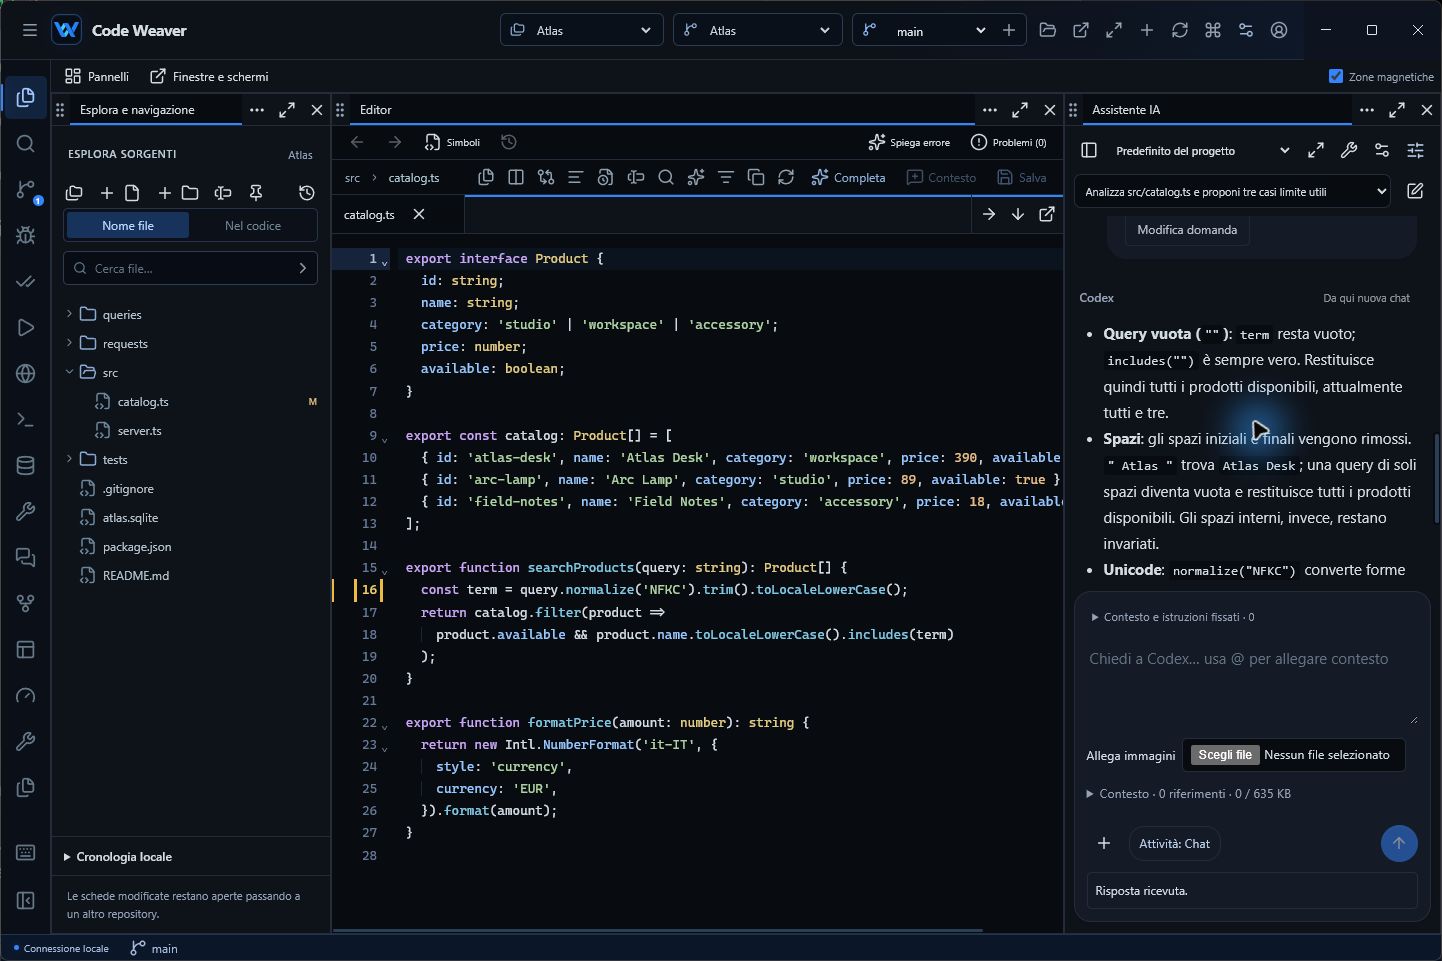Start a new chat with the compose icon

click(x=1415, y=191)
